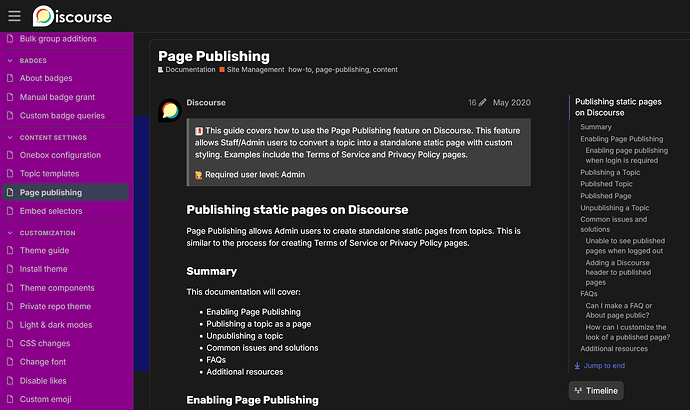
Task: Click the page icon beside Topic templates
Action: pos(10,173)
